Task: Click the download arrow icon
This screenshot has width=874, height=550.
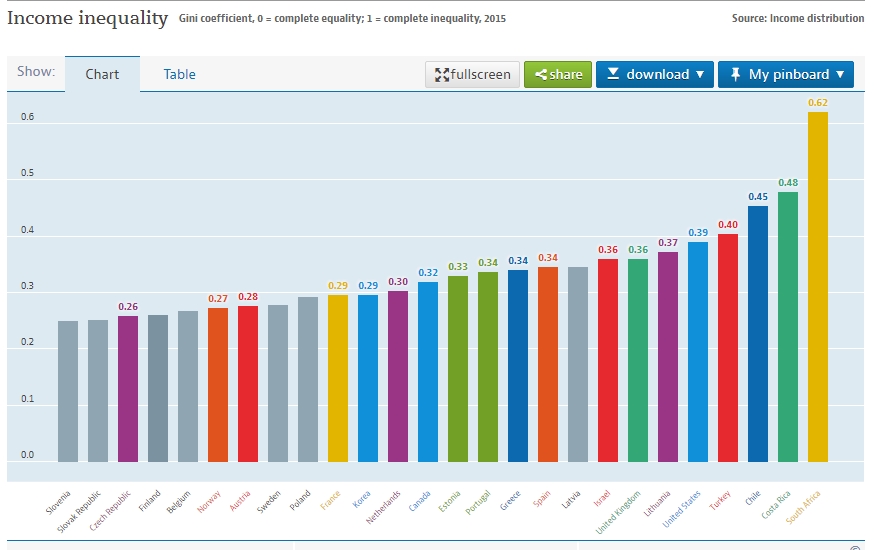Action: (613, 74)
